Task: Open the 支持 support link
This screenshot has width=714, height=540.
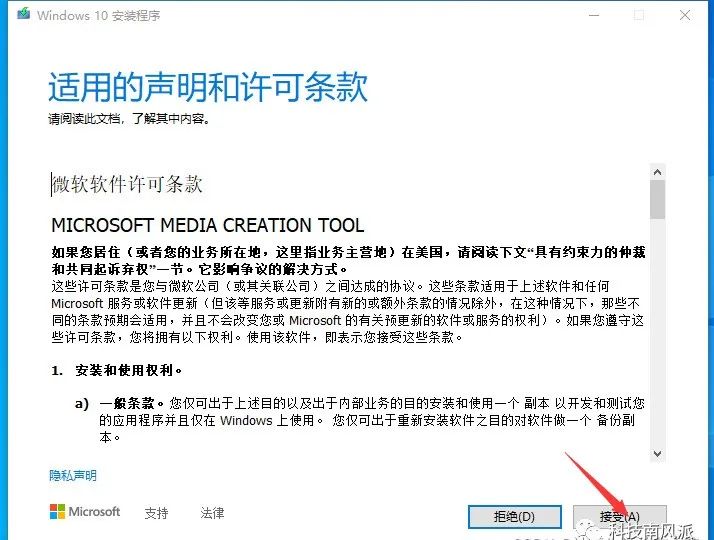Action: (x=156, y=513)
